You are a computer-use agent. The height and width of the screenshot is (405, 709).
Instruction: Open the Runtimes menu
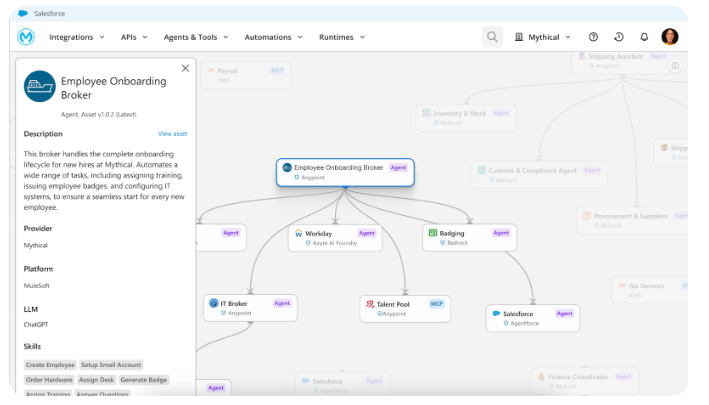341,37
